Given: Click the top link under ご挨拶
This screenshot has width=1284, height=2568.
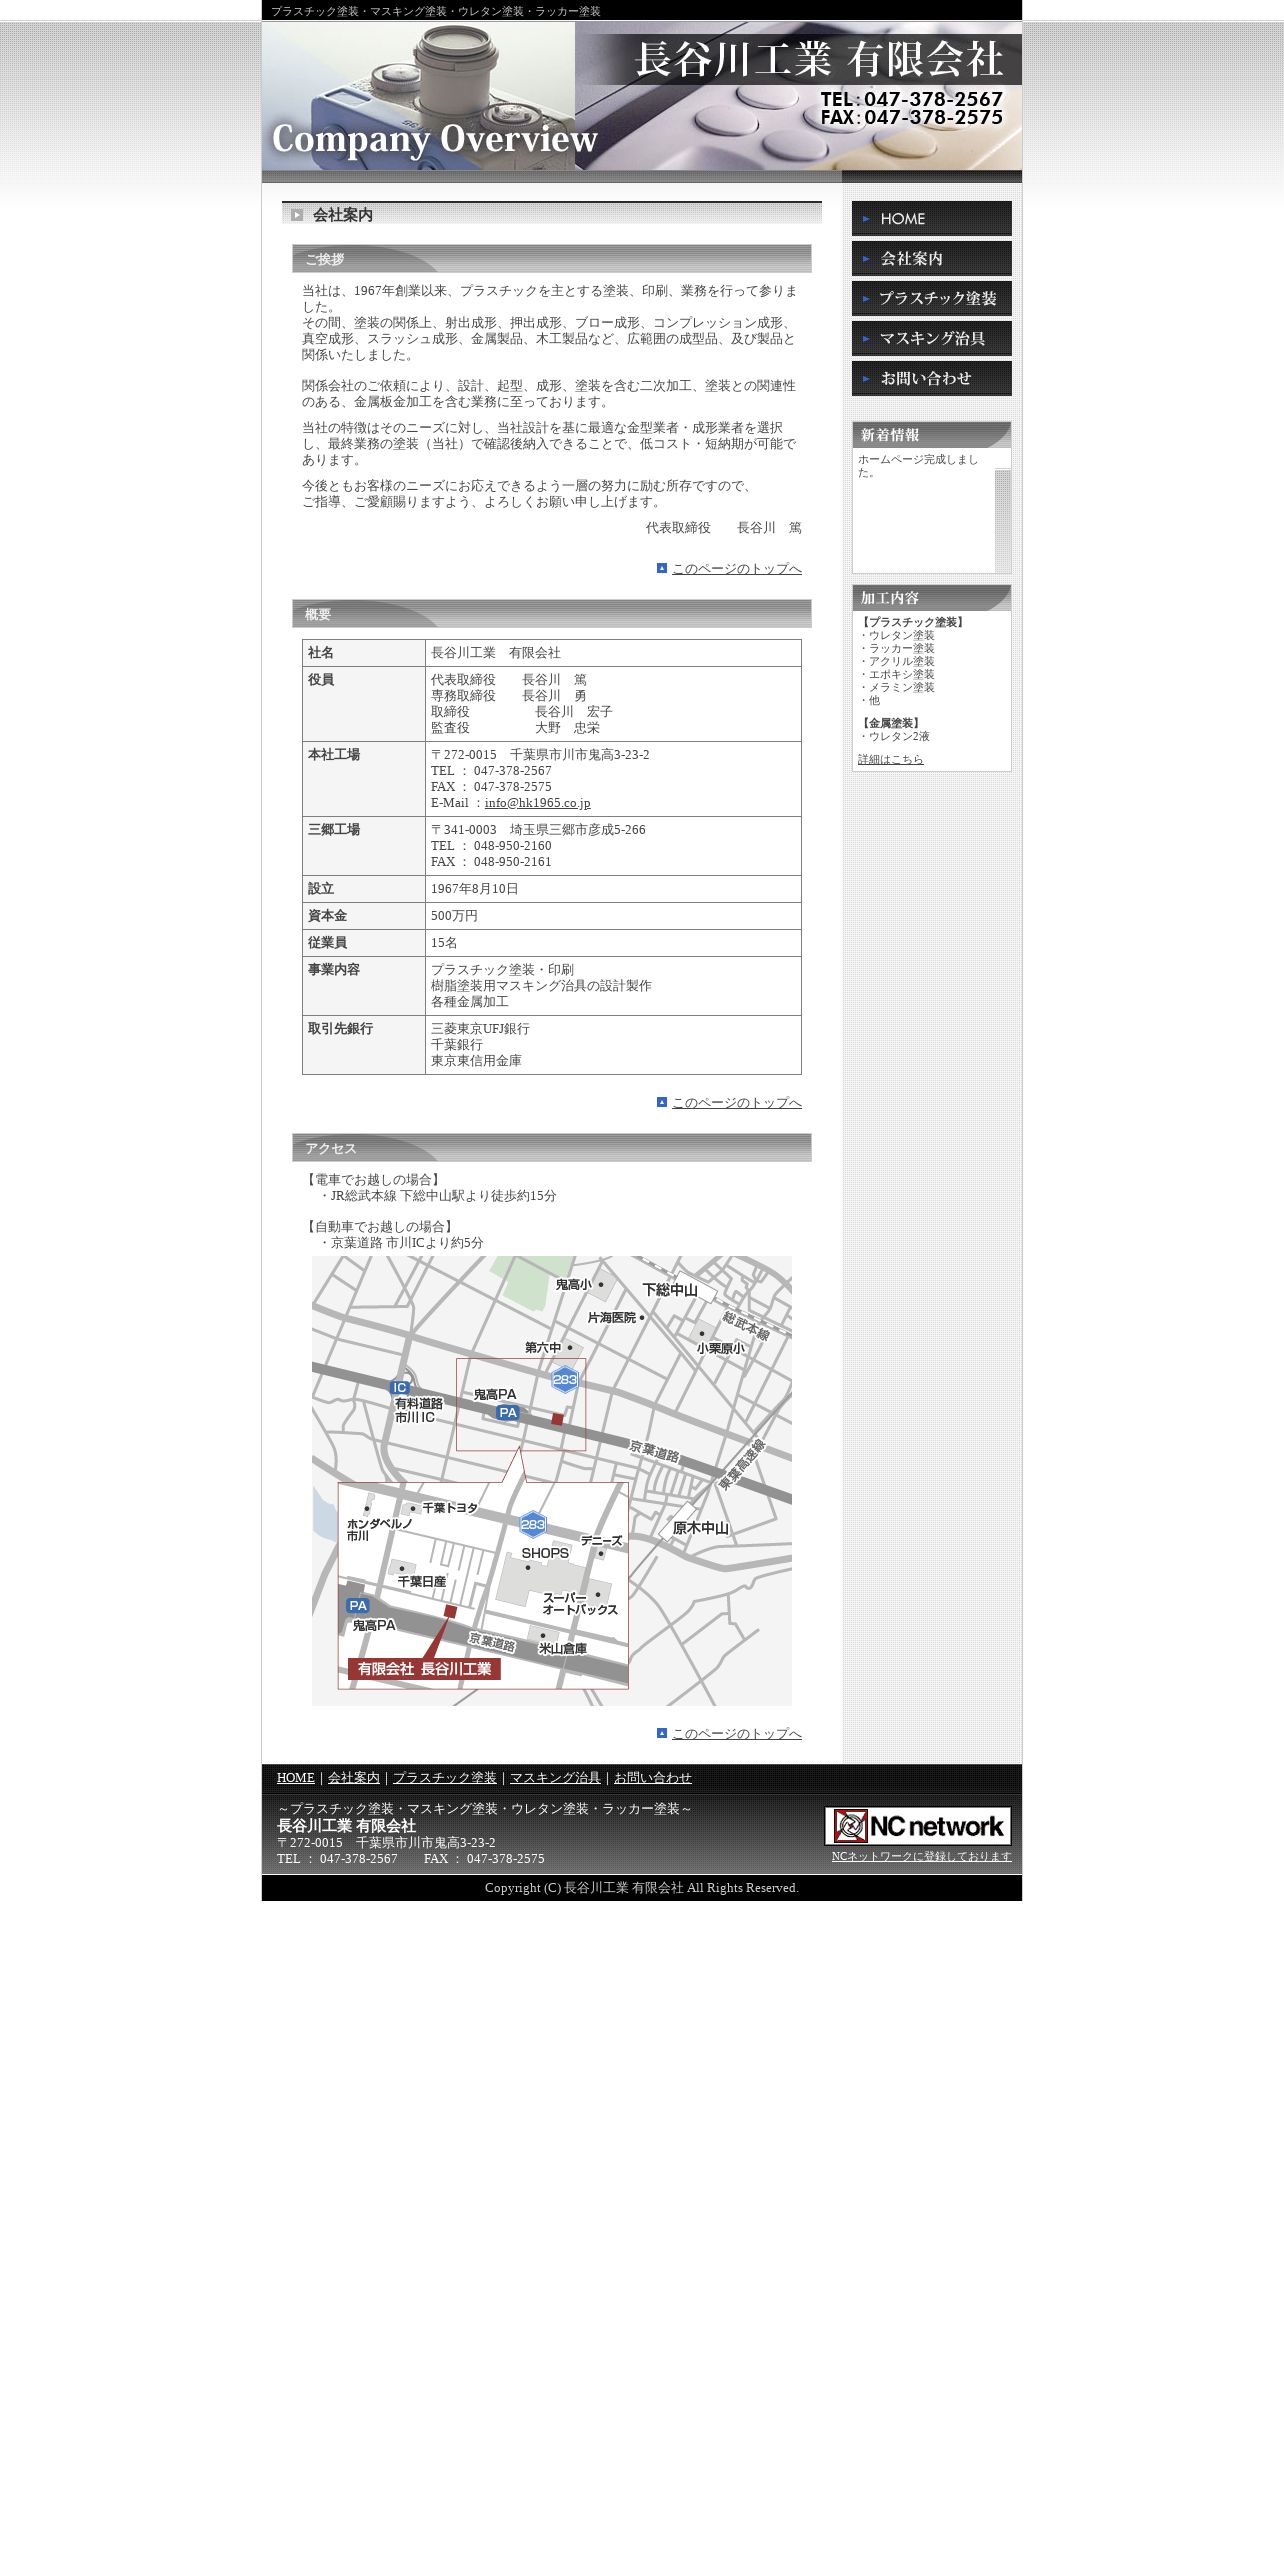Looking at the screenshot, I should 736,569.
